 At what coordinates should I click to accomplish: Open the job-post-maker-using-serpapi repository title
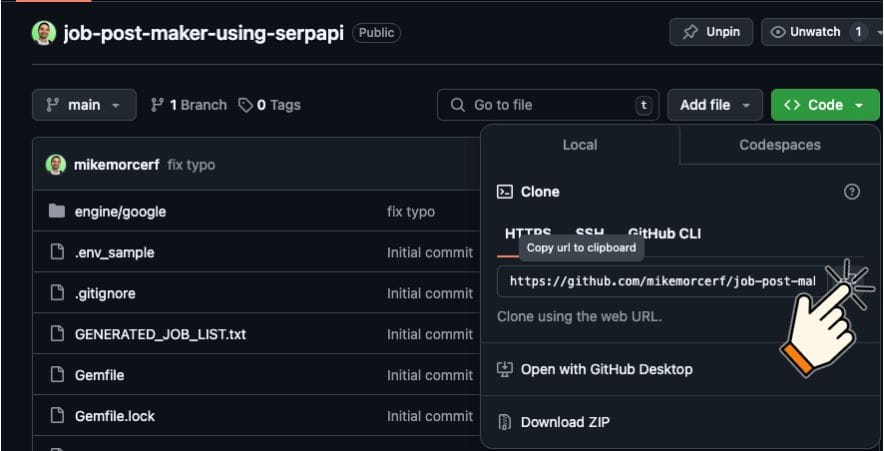[x=204, y=33]
